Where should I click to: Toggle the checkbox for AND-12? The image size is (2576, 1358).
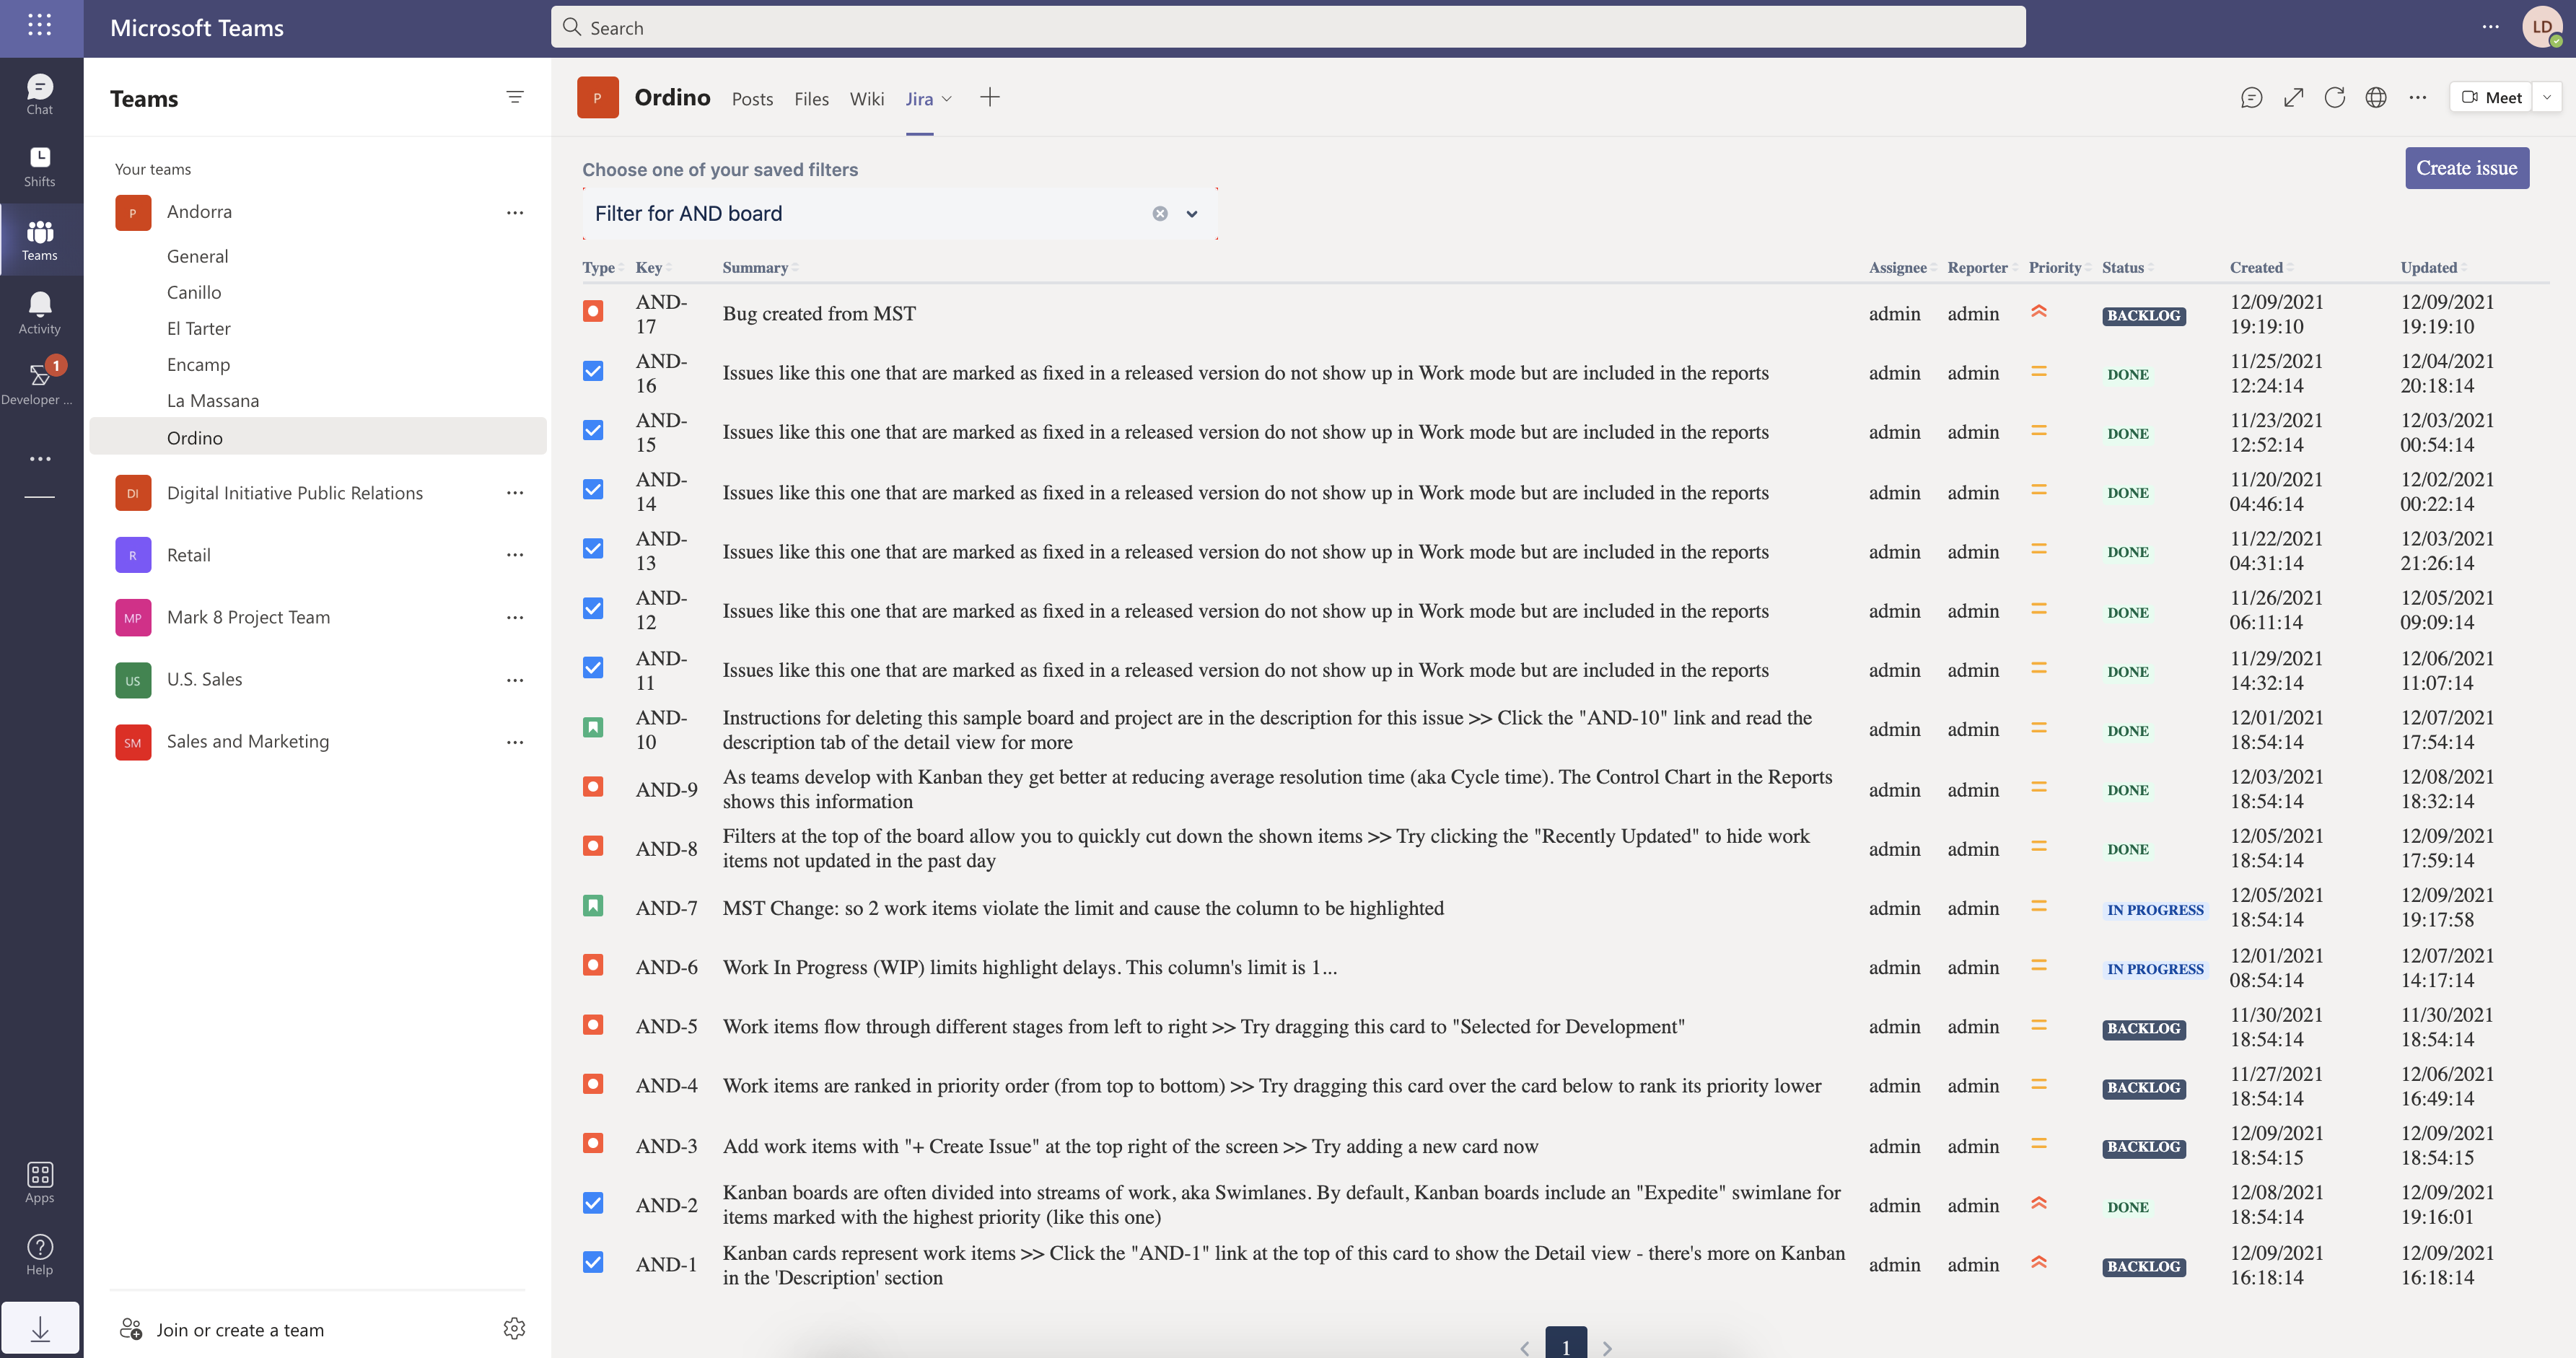(x=593, y=608)
